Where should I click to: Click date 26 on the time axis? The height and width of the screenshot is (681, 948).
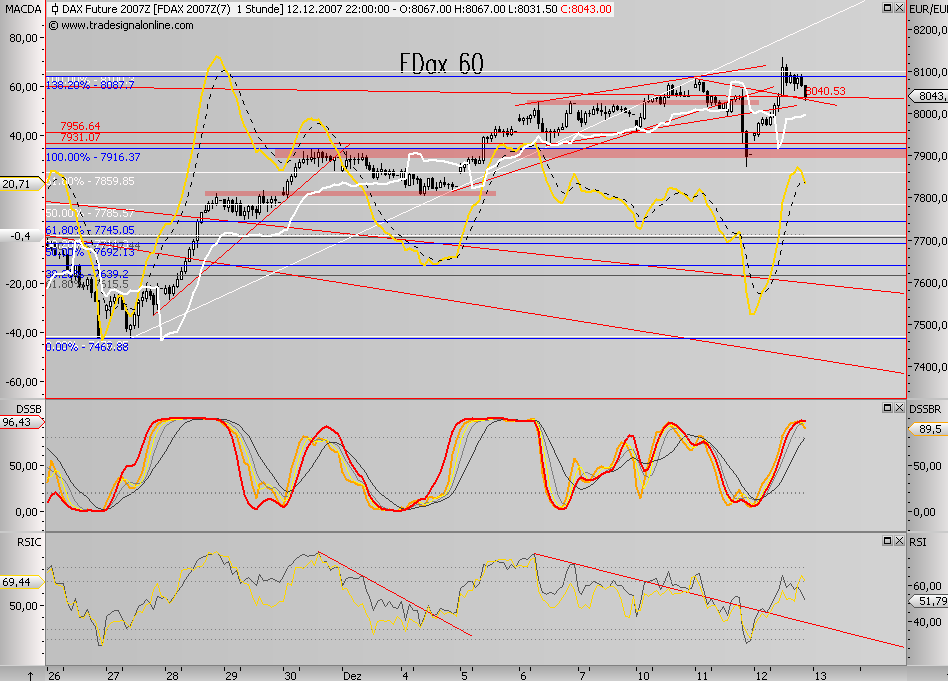[x=54, y=676]
